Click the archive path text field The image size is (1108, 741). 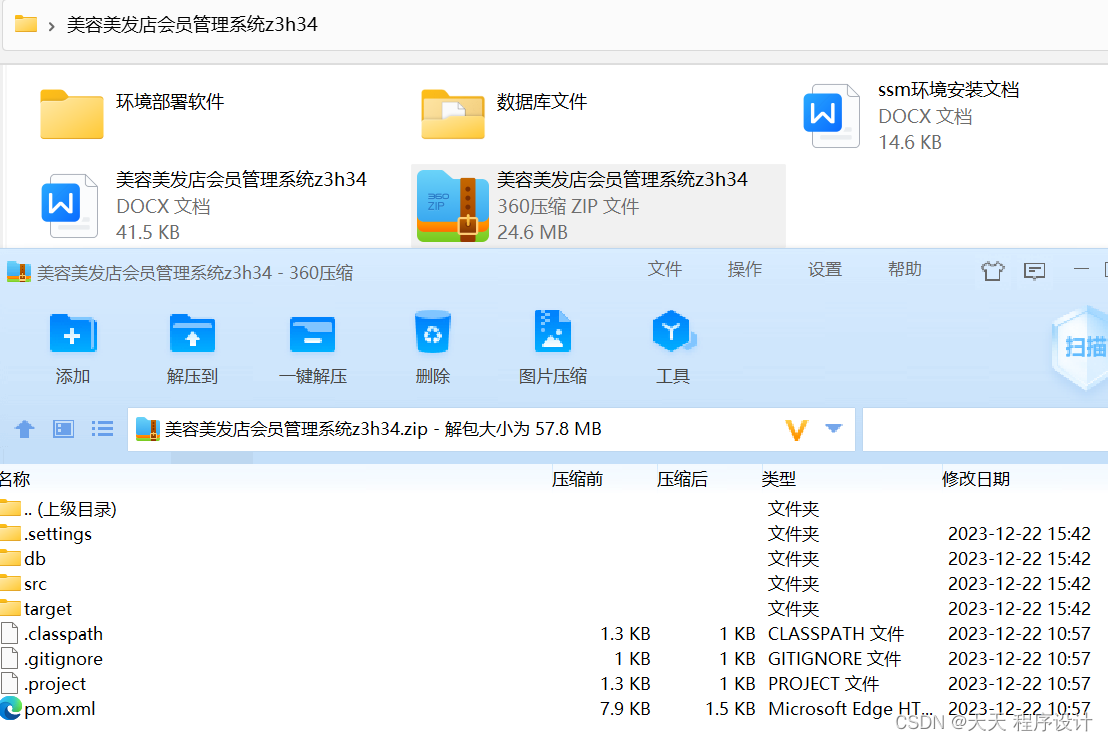491,429
